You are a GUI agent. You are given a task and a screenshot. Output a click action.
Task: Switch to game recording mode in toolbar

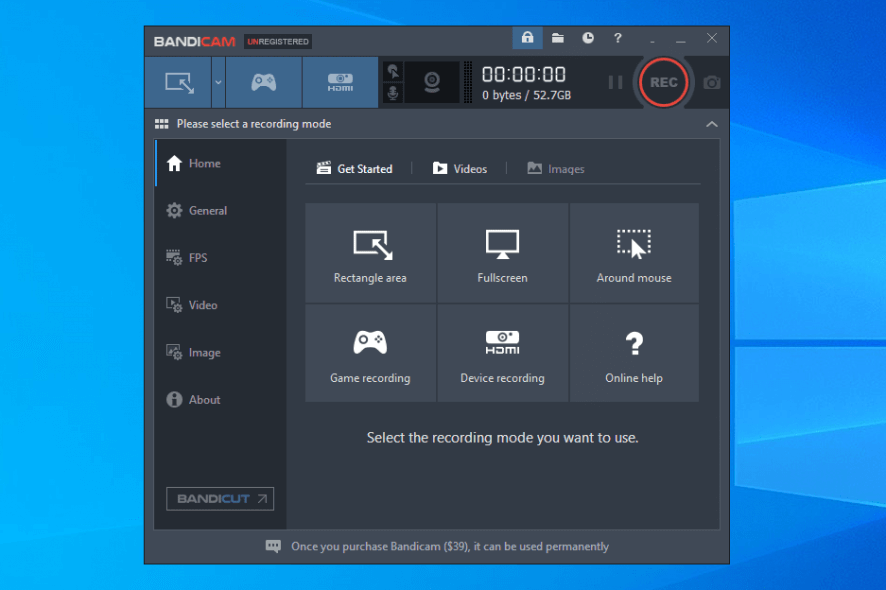[x=264, y=83]
